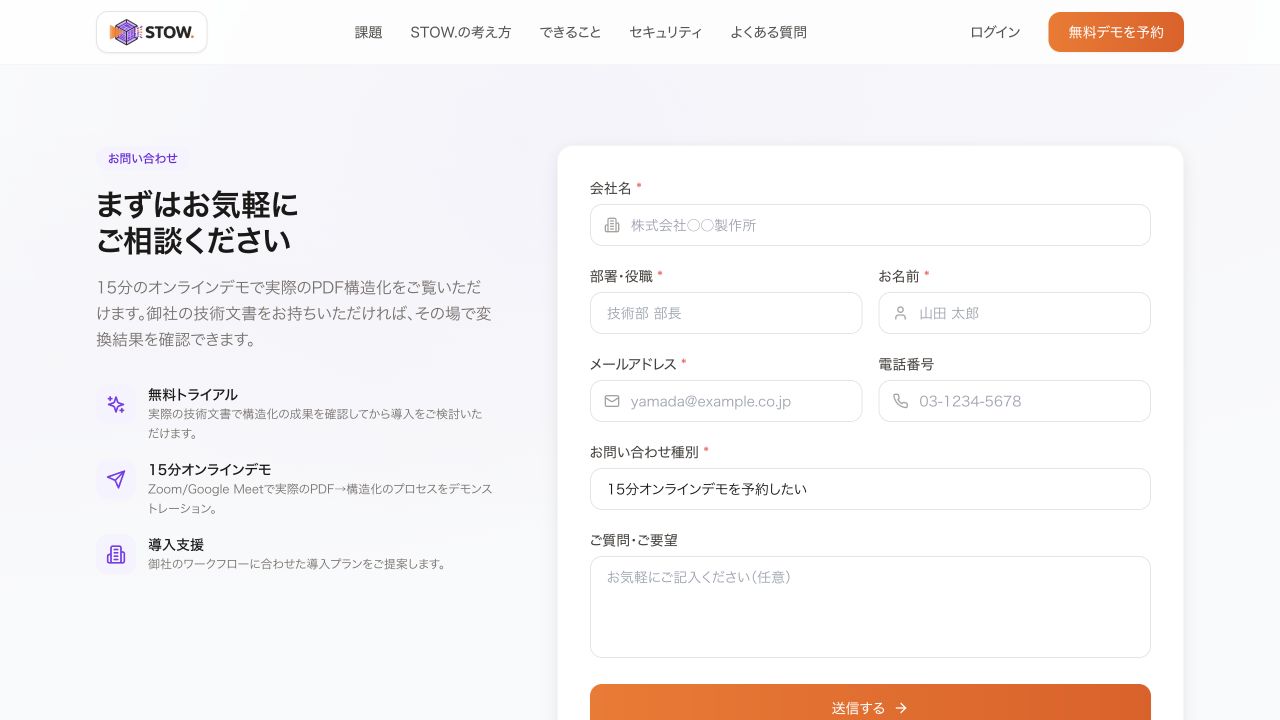Image resolution: width=1280 pixels, height=720 pixels.
Task: Click the building icon in 会社名 field
Action: point(612,225)
